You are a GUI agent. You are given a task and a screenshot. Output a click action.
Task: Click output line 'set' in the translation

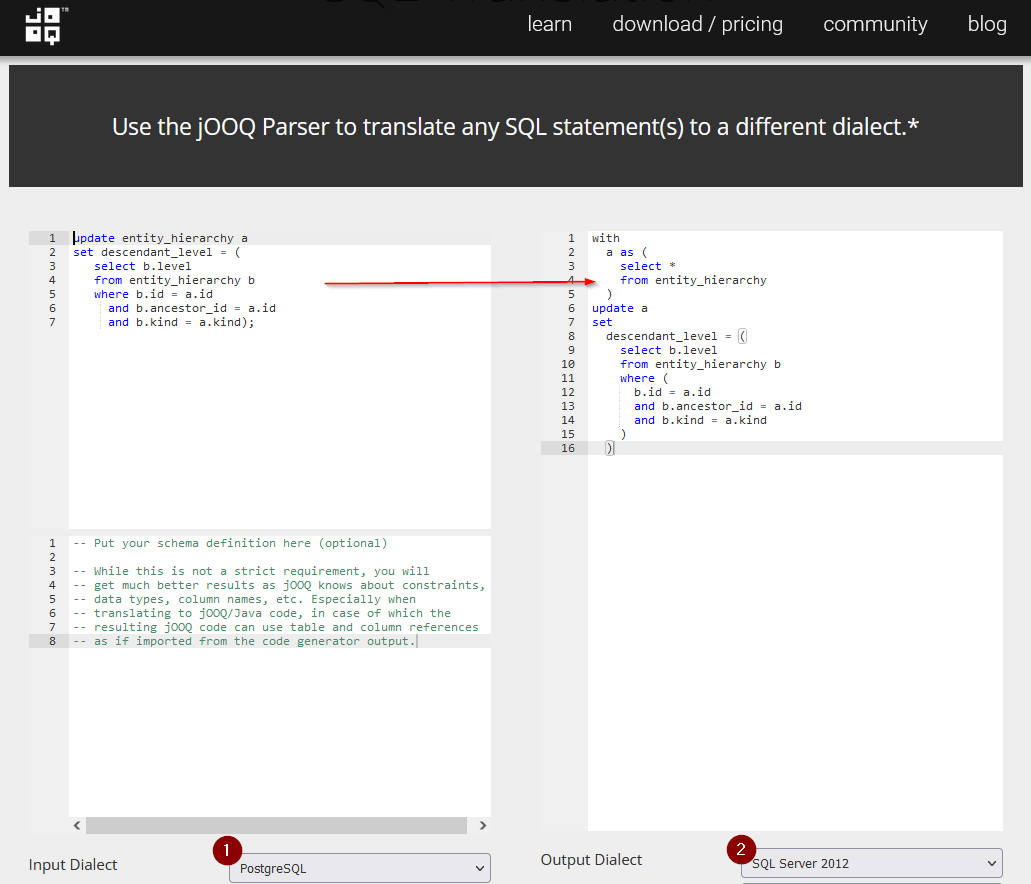click(602, 322)
